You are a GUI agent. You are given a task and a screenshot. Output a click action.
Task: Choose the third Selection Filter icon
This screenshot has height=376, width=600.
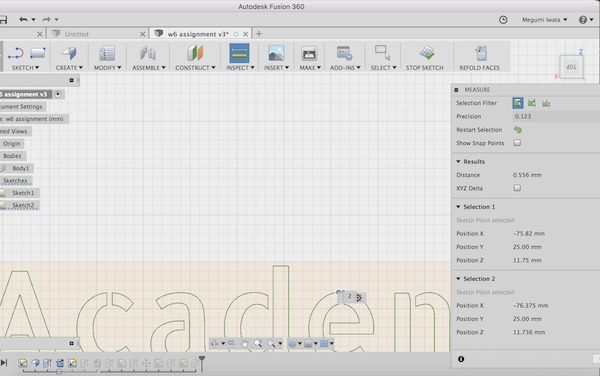point(546,103)
